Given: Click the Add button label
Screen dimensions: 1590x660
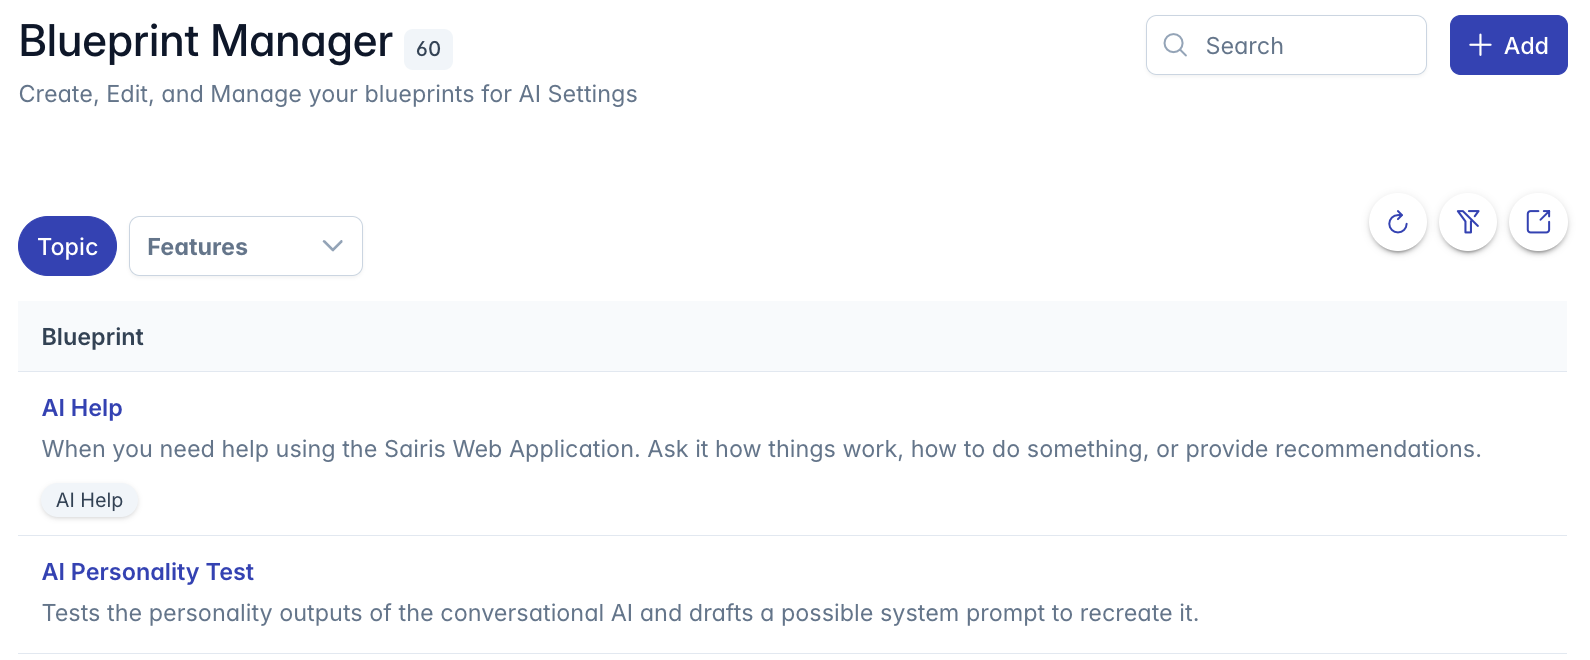Looking at the screenshot, I should (x=1526, y=46).
